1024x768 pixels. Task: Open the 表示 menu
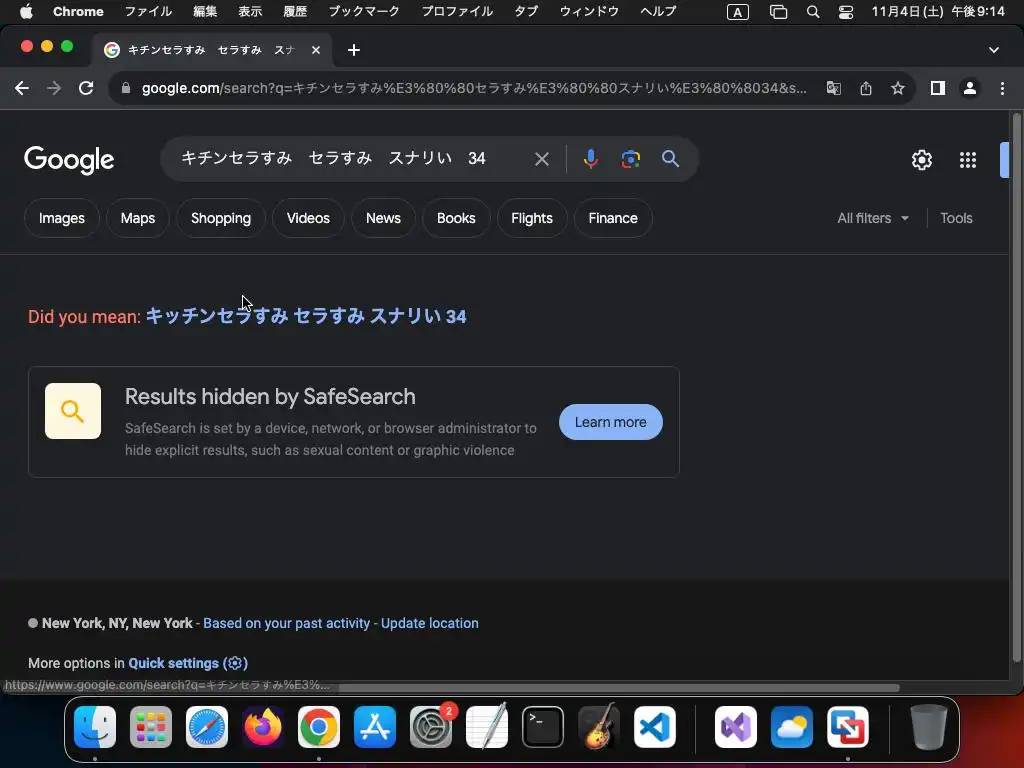click(250, 12)
